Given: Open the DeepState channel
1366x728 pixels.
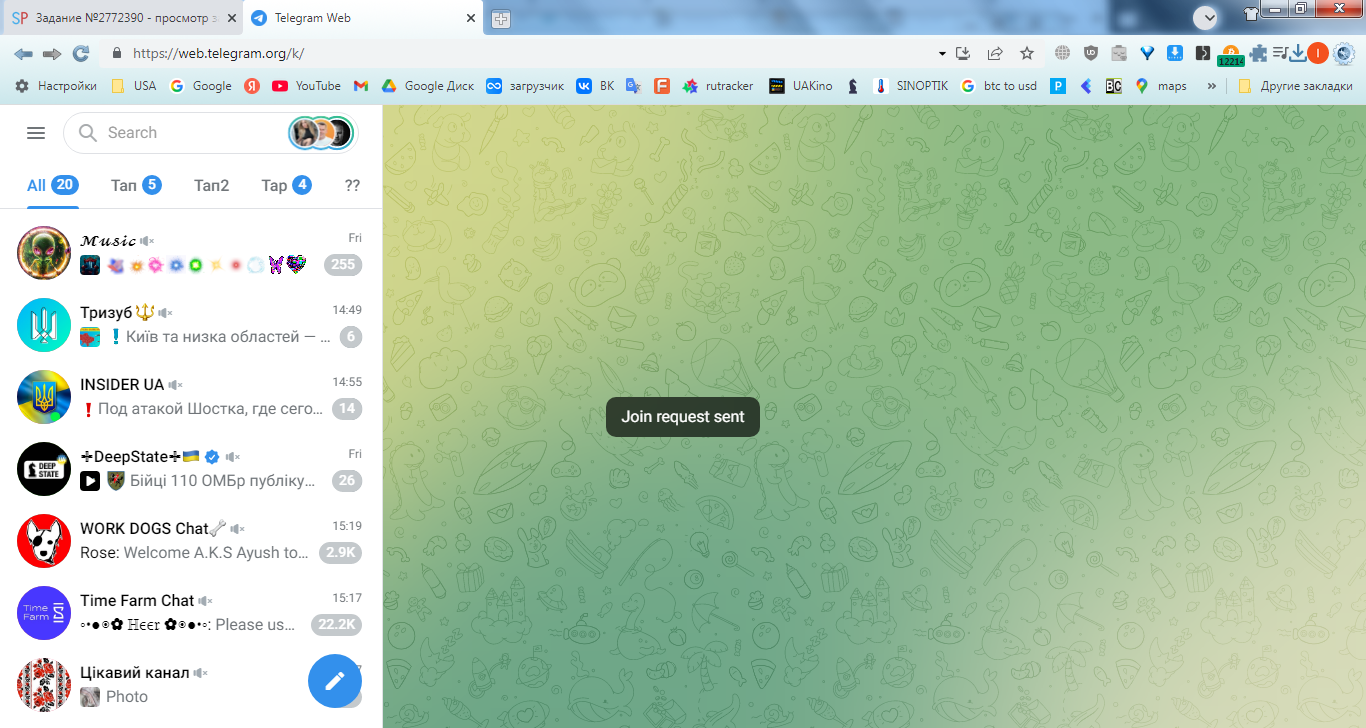Looking at the screenshot, I should [191, 469].
